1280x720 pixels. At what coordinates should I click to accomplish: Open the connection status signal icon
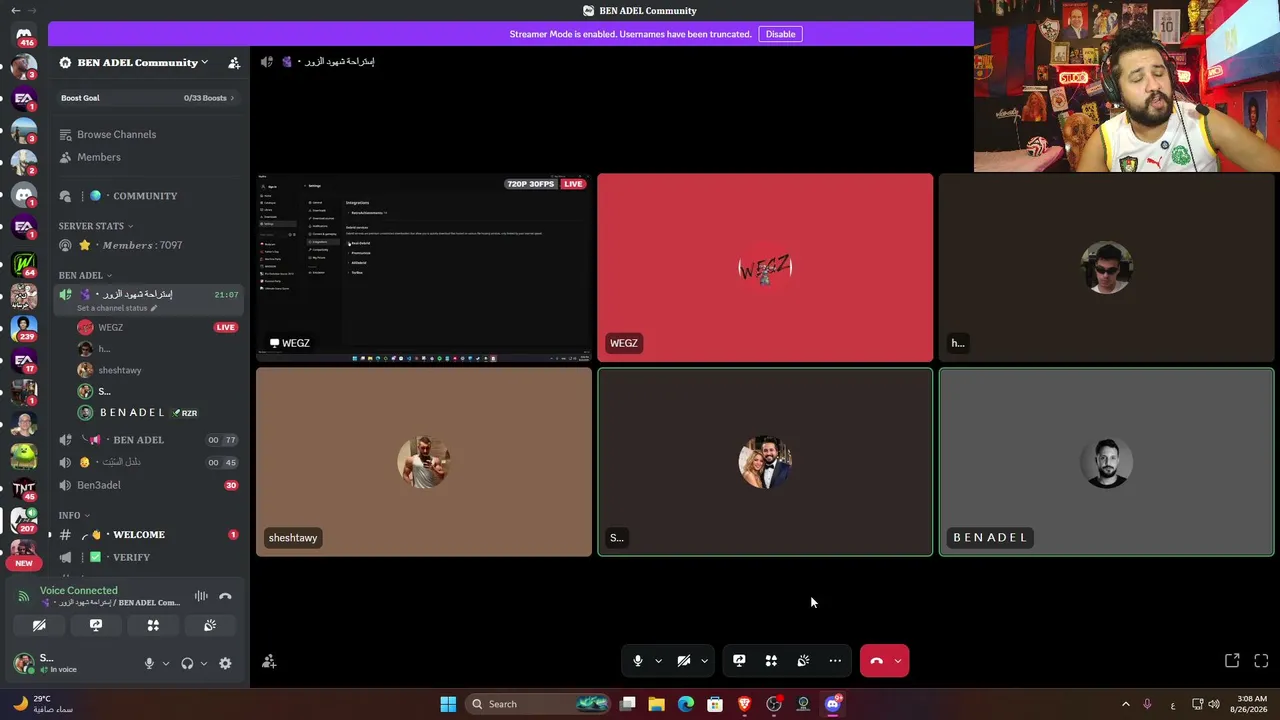pos(24,596)
